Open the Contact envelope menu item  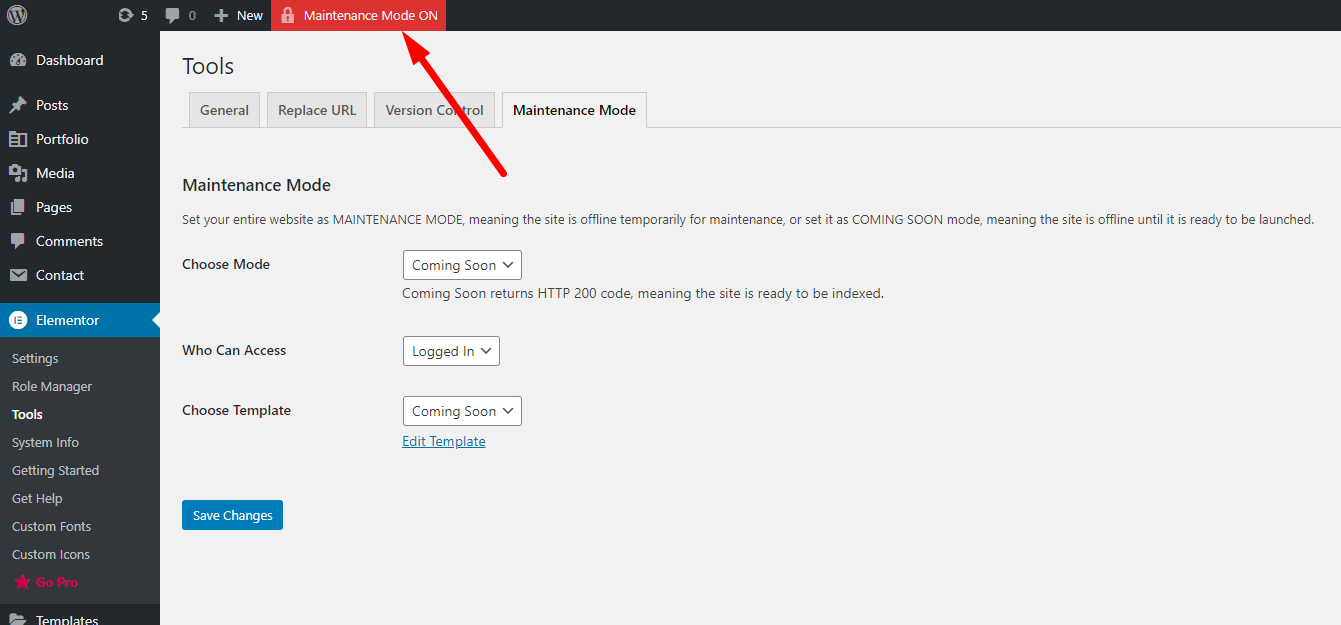[18, 275]
